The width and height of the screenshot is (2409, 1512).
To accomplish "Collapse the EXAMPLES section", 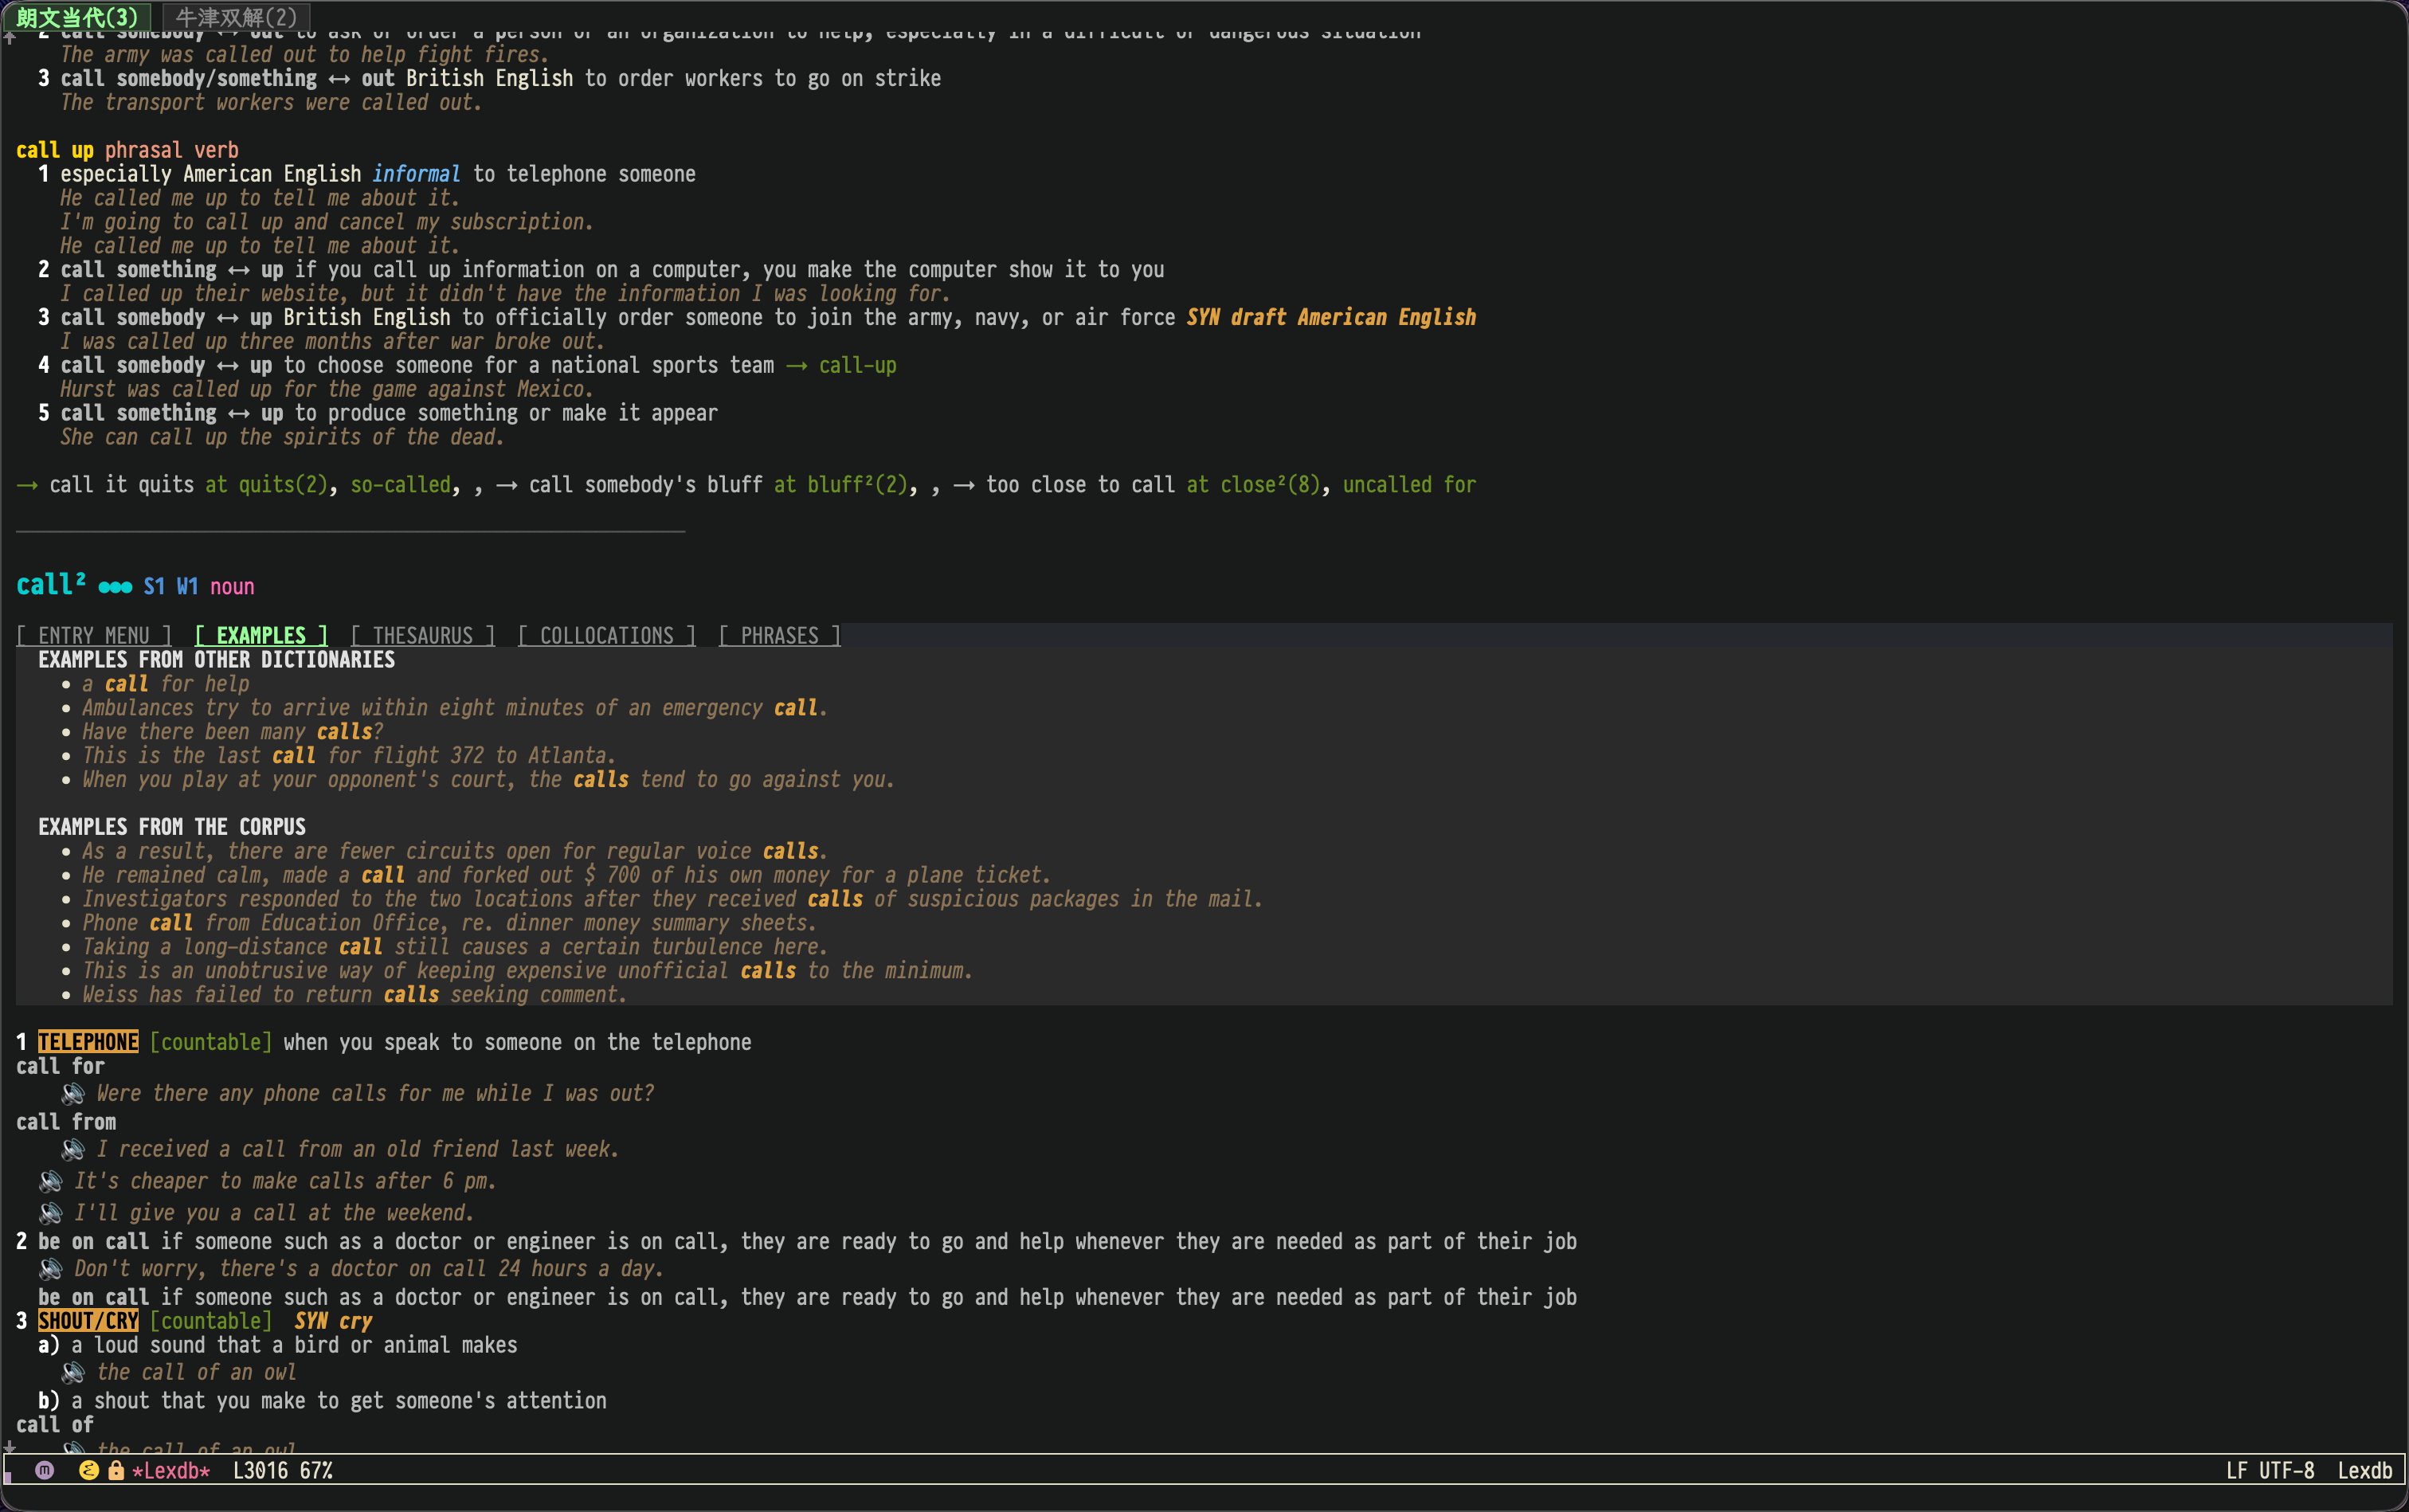I will [x=261, y=636].
